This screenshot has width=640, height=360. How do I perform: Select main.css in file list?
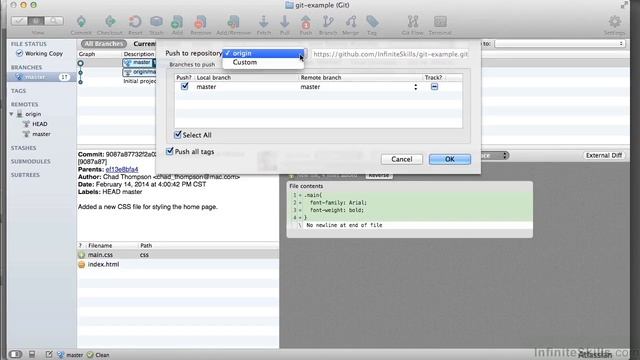[178, 255]
